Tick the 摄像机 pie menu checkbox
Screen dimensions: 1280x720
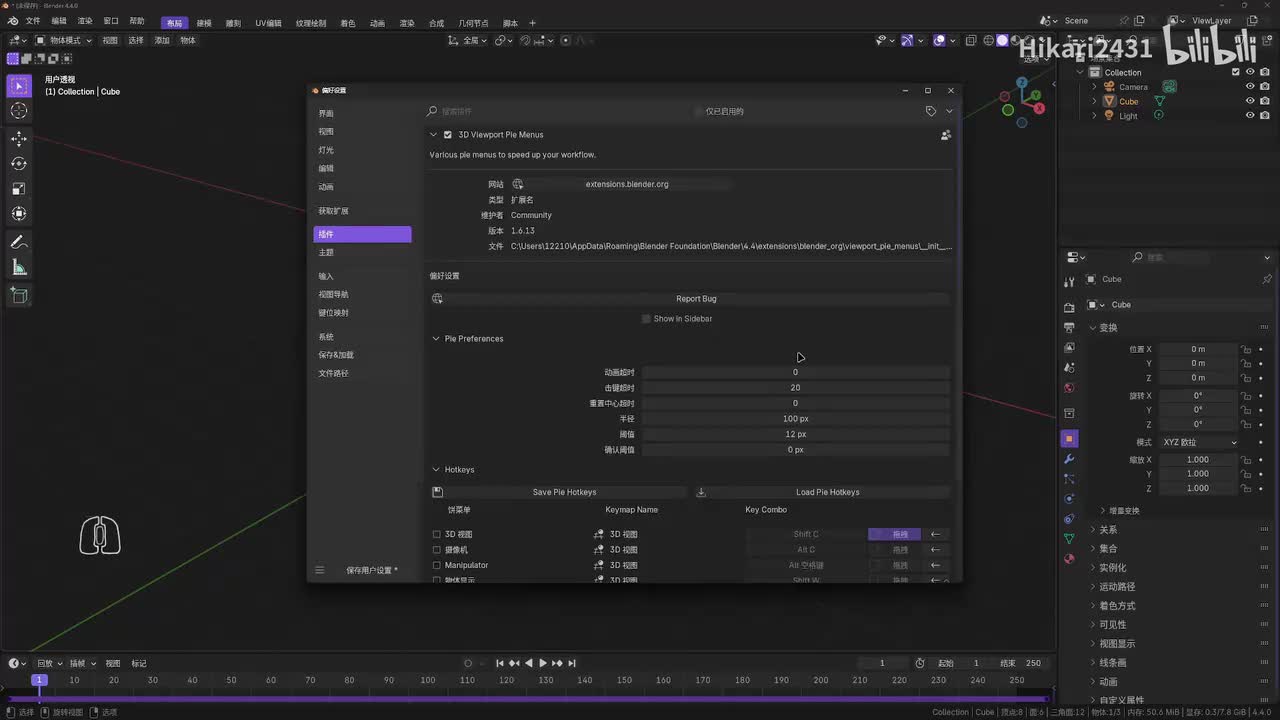click(437, 550)
